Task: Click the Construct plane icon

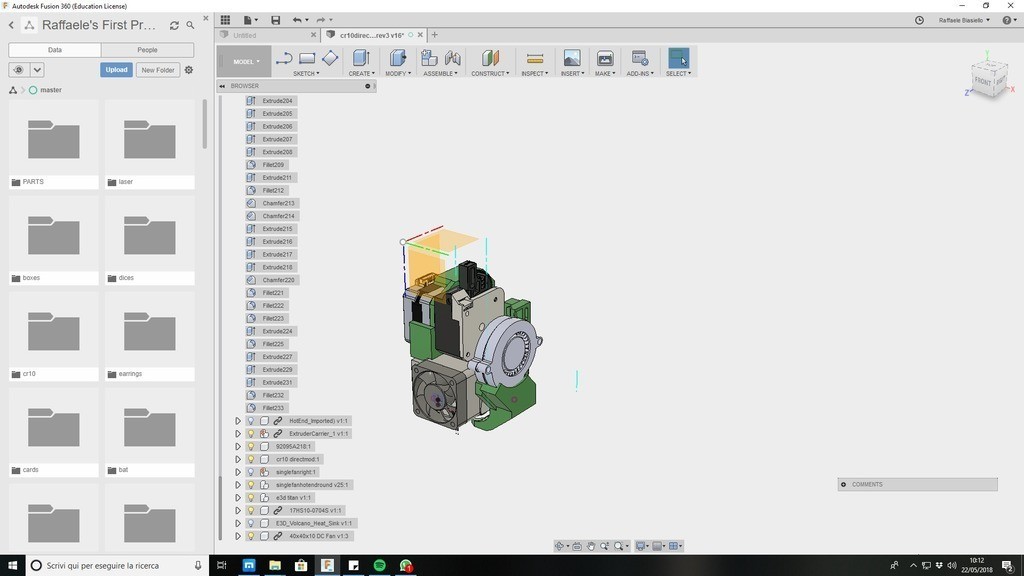Action: (x=490, y=58)
